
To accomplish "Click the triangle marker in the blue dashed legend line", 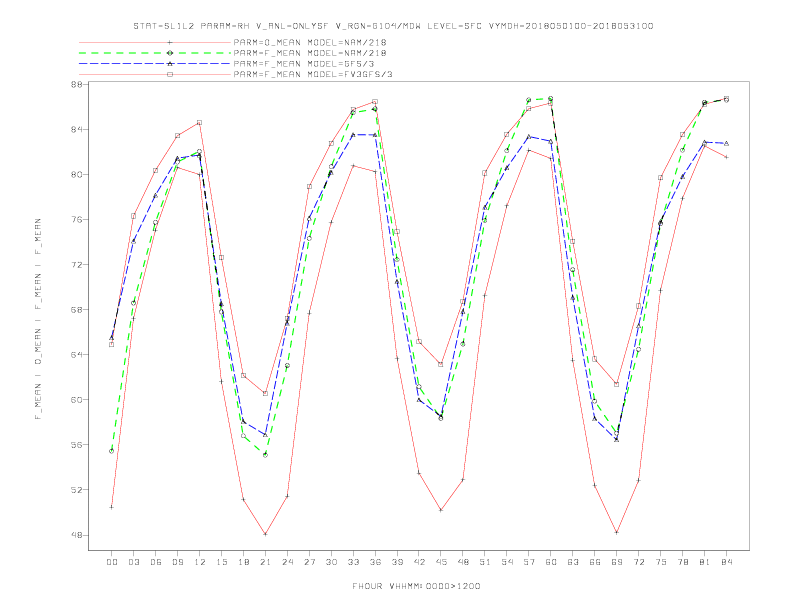I will point(170,64).
